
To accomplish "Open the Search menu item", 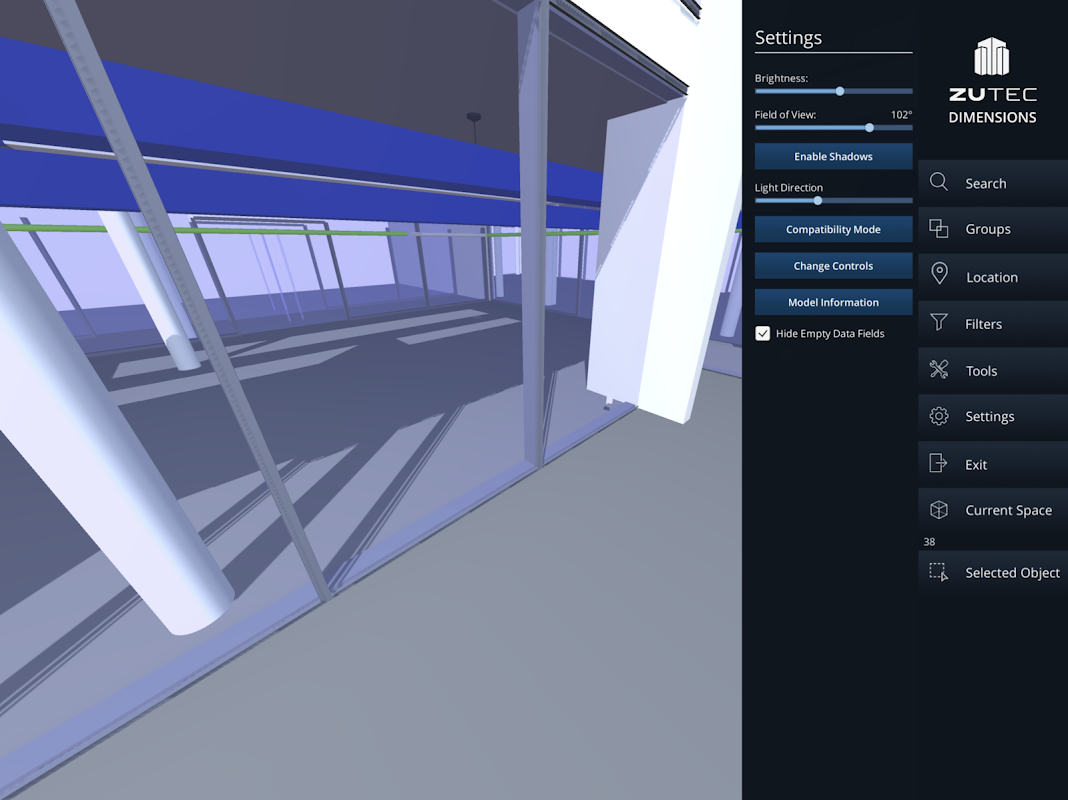I will tap(993, 183).
